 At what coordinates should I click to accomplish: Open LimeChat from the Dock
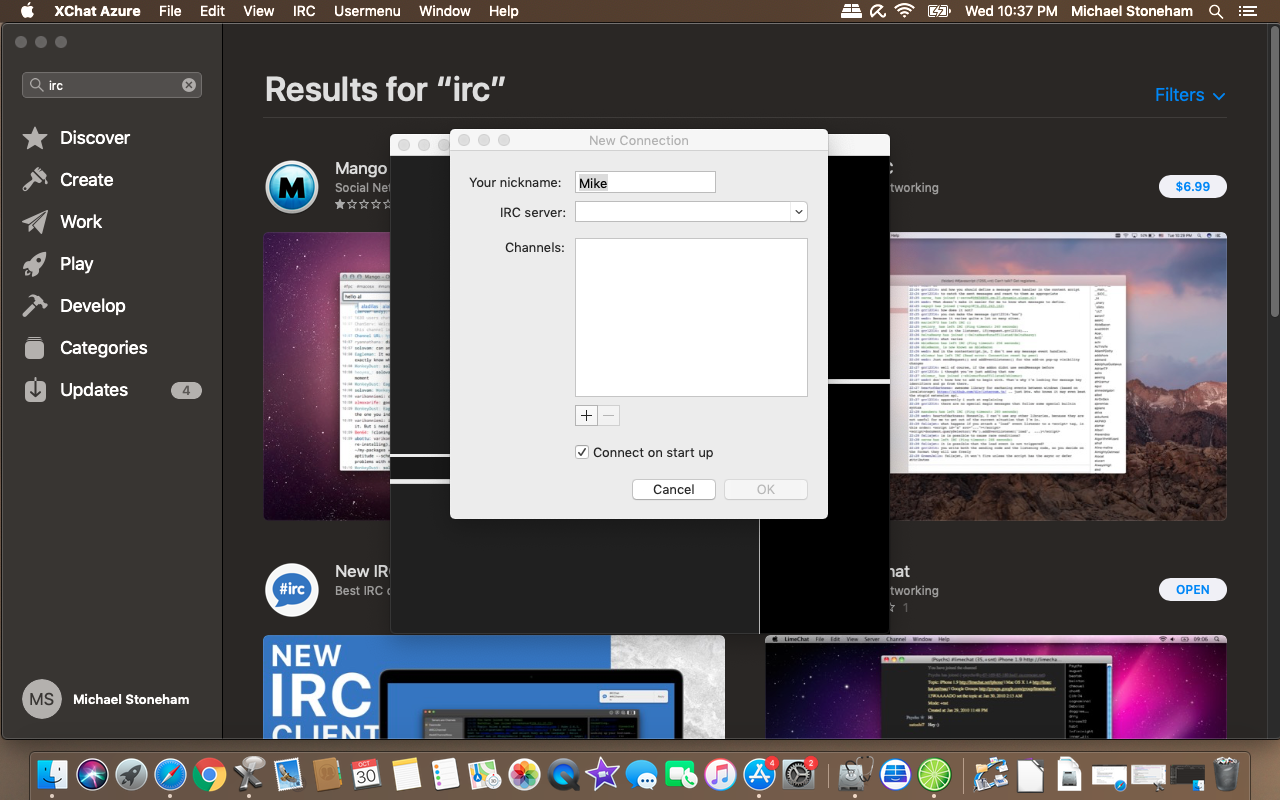click(x=934, y=774)
